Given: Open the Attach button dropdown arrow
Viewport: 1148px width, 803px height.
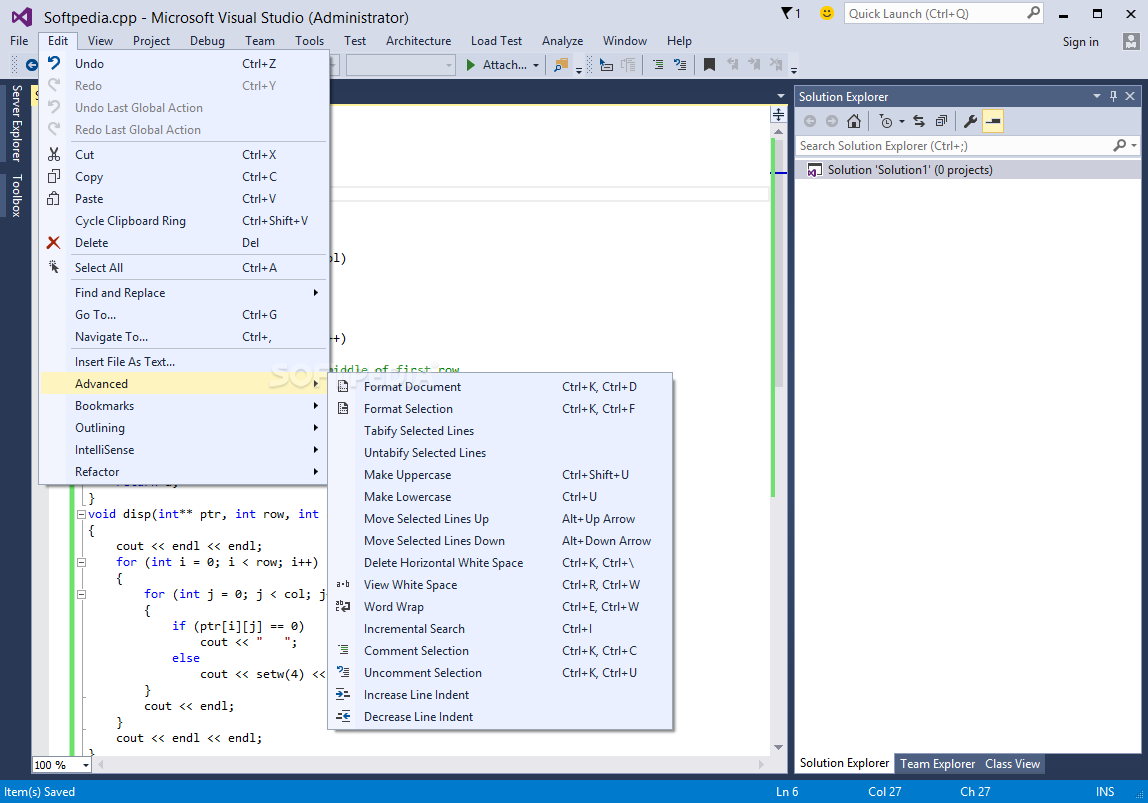Looking at the screenshot, I should [536, 65].
